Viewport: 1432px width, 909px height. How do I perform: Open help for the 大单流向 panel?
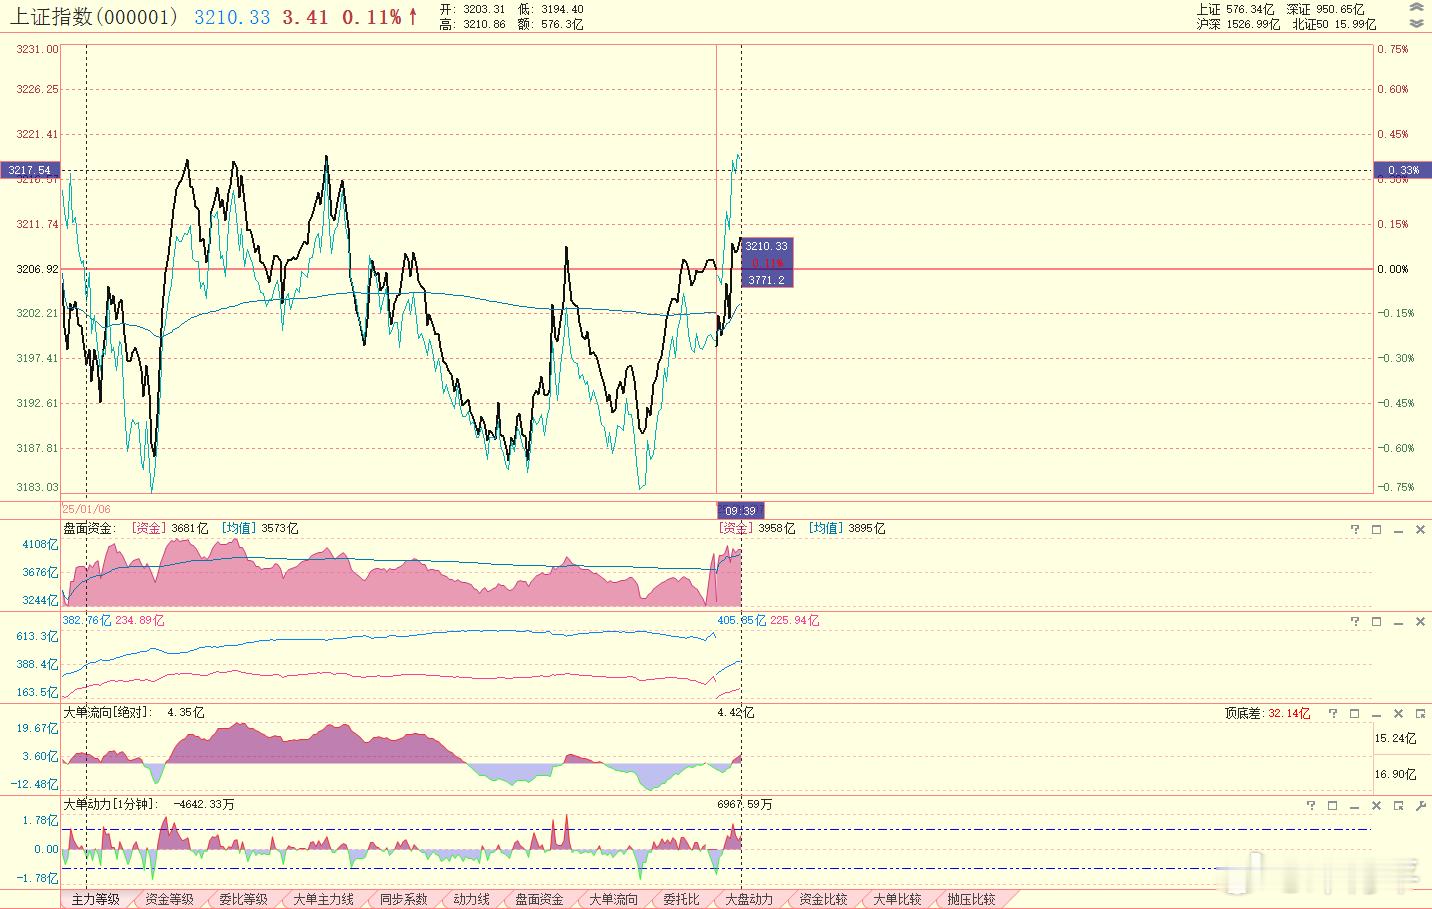coord(1333,713)
